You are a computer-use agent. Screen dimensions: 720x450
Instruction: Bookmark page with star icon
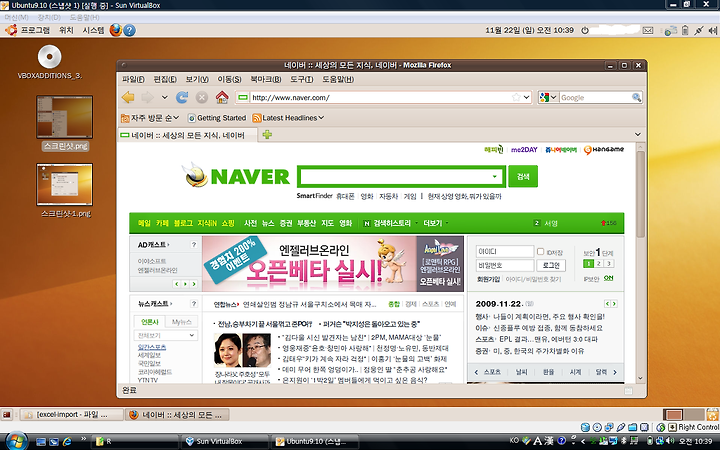click(x=516, y=97)
